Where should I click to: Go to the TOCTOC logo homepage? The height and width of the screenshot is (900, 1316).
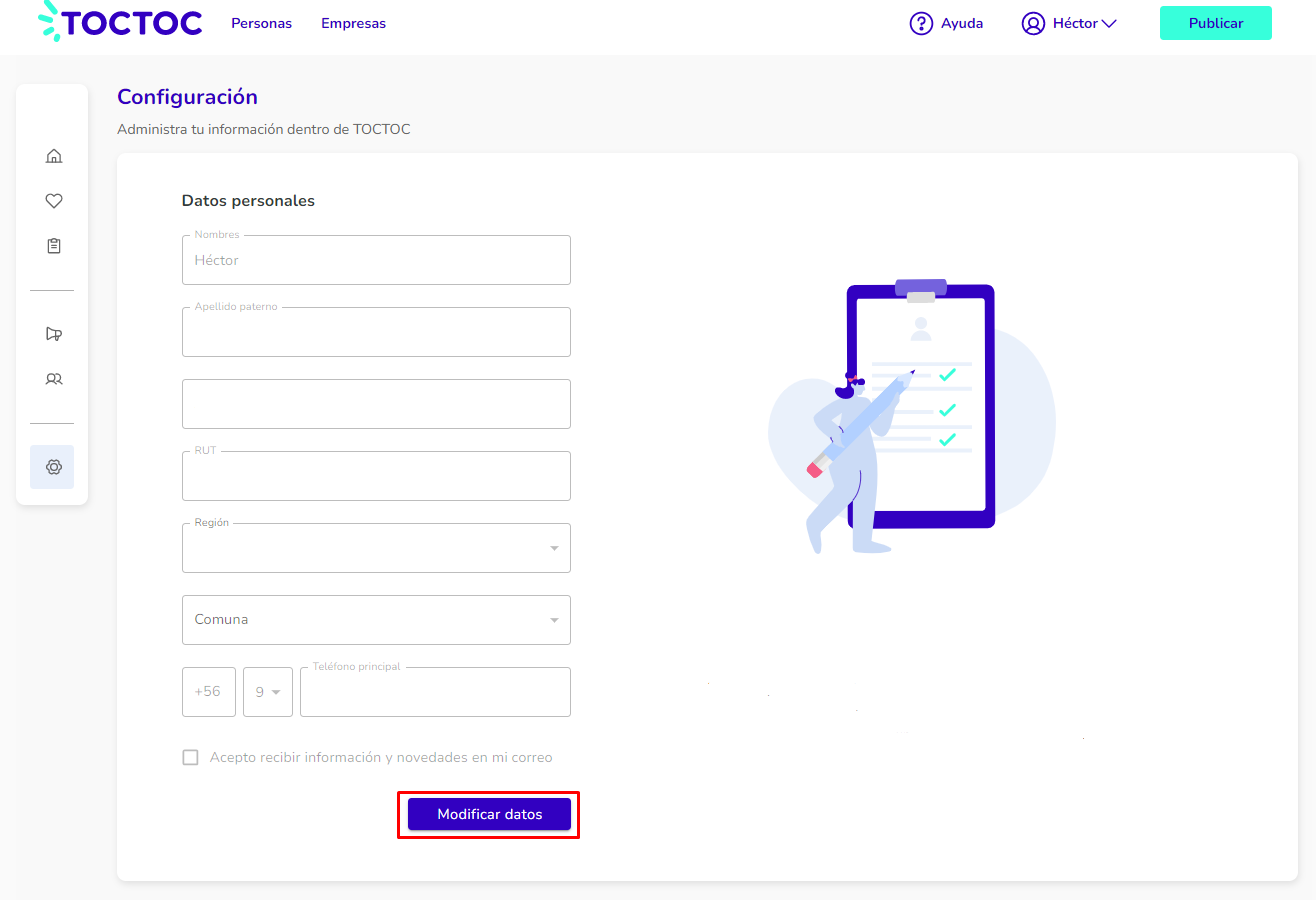click(x=120, y=22)
